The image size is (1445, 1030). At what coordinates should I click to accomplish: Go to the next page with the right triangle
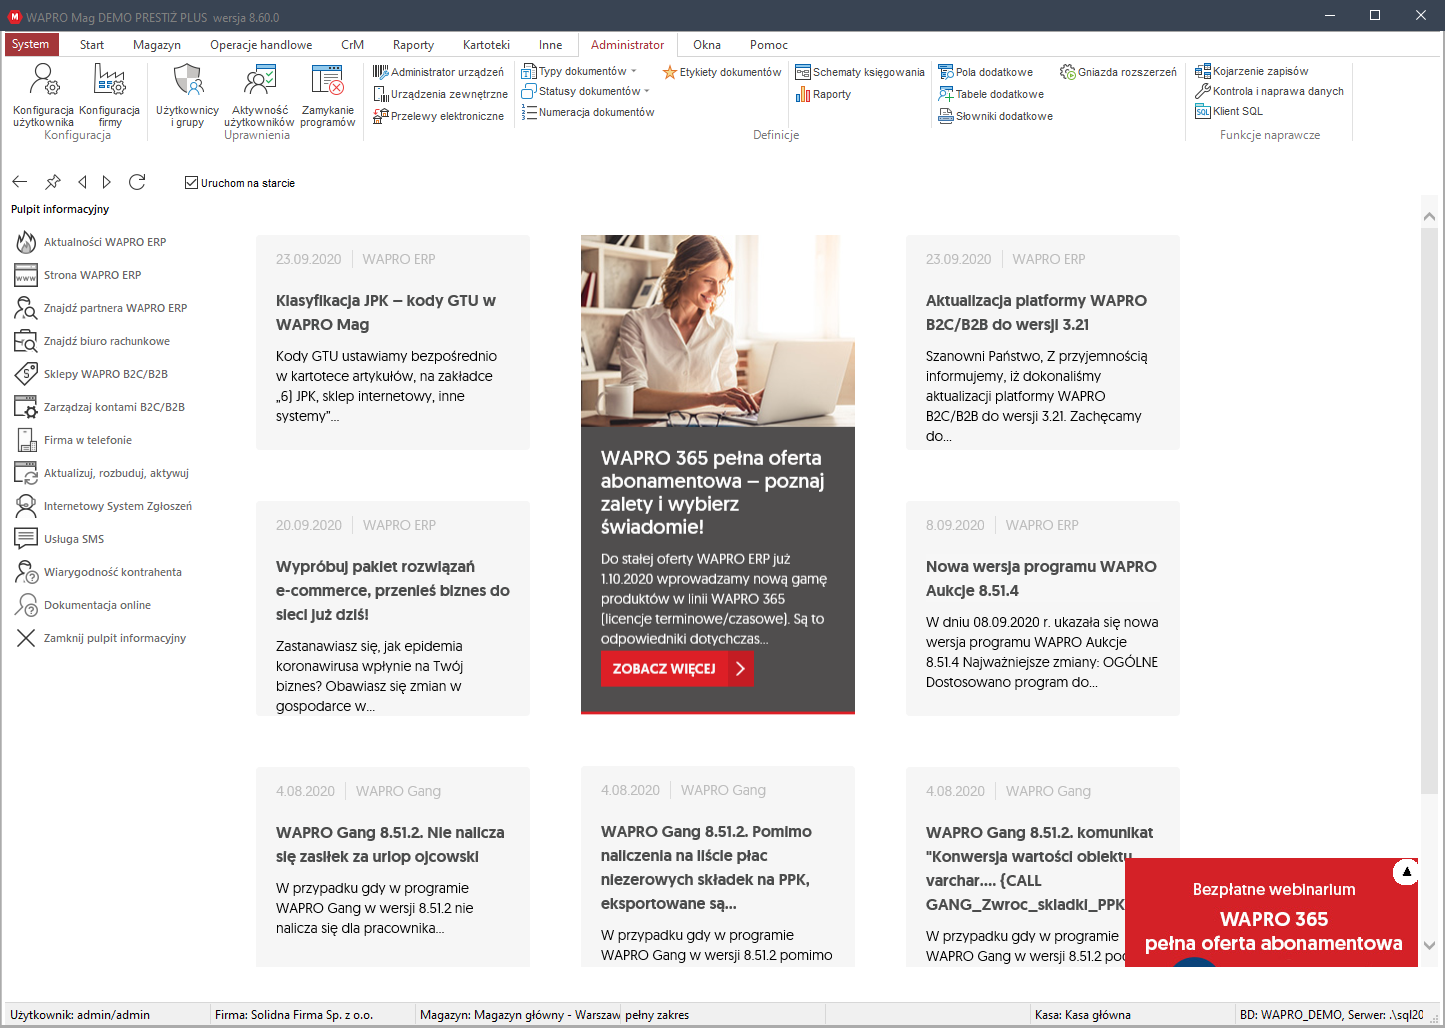106,182
